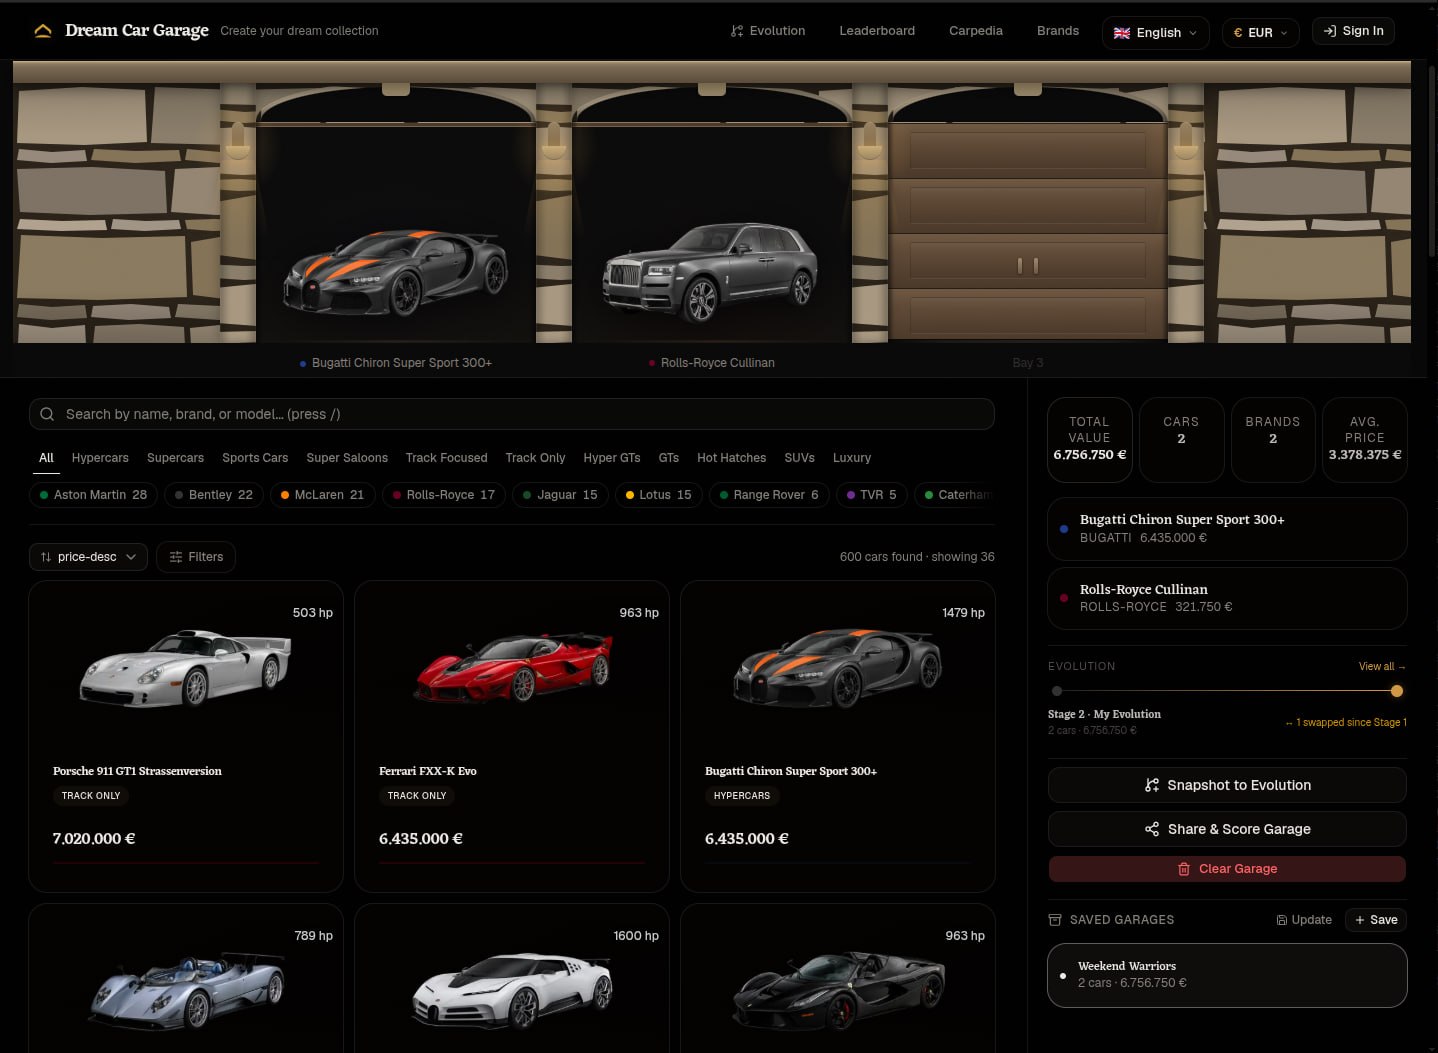Toggle the Lotus 15 brand chip

[658, 495]
